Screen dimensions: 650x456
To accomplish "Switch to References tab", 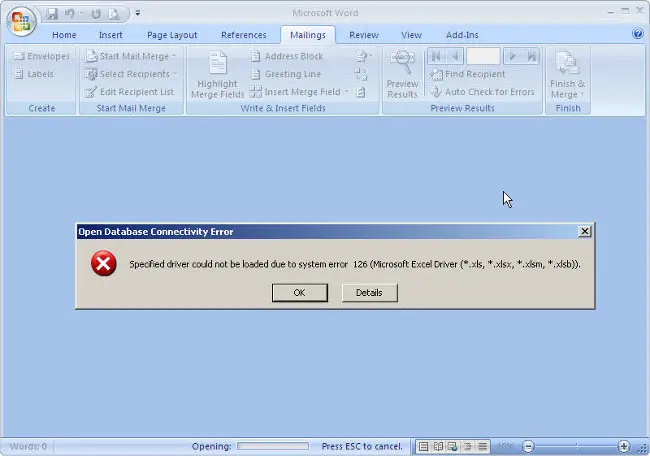I will (244, 35).
